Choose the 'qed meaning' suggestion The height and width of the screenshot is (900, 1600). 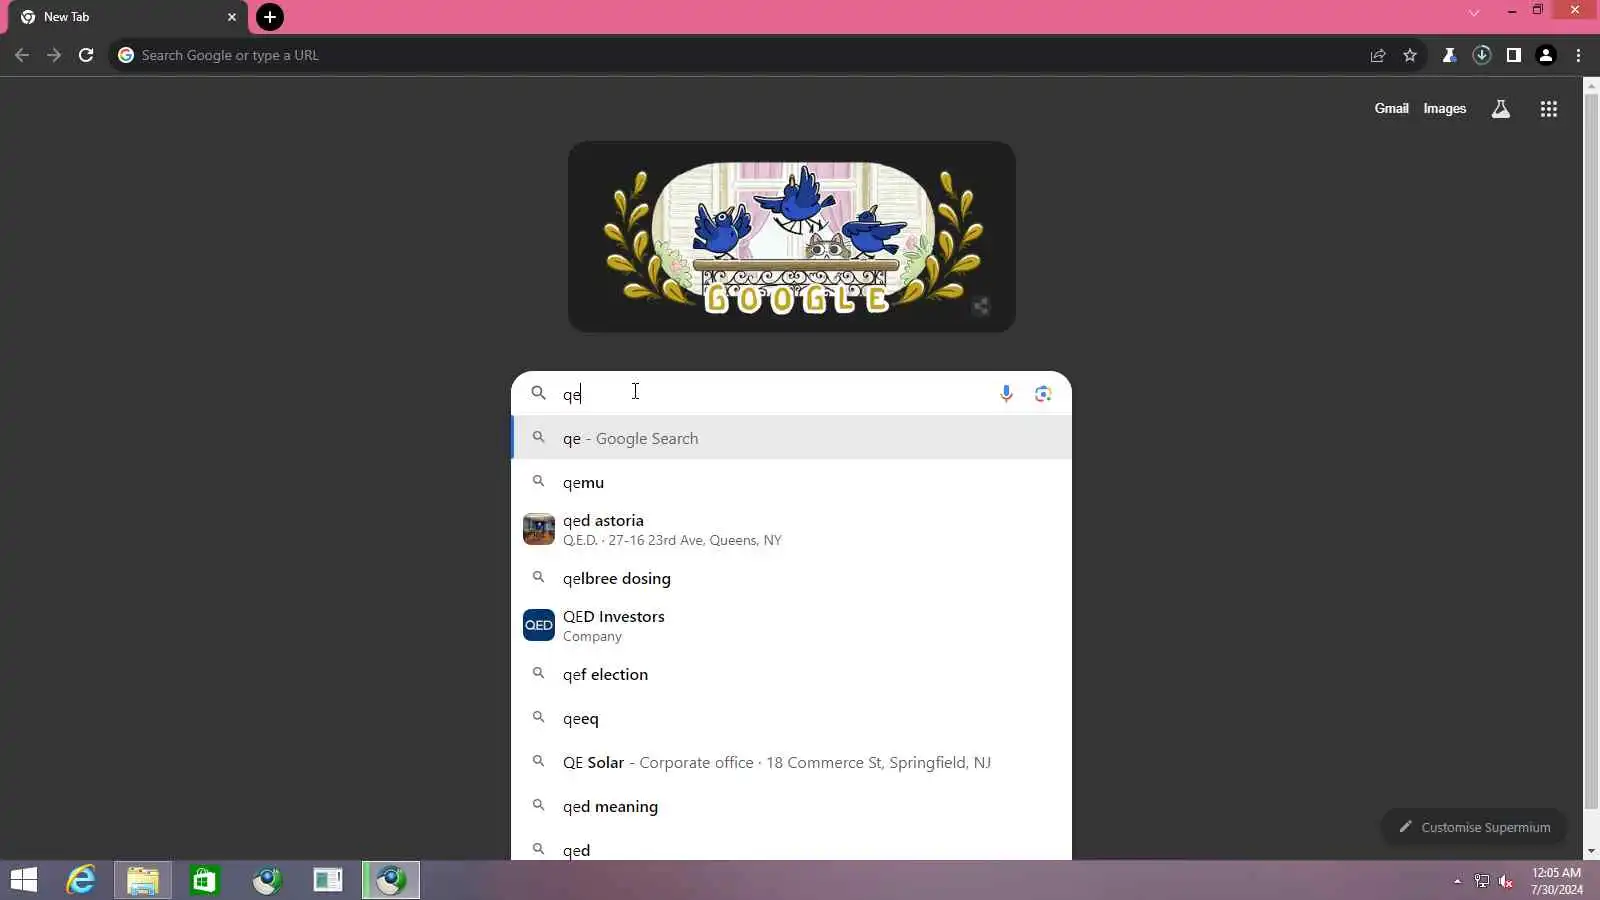pyautogui.click(x=792, y=806)
